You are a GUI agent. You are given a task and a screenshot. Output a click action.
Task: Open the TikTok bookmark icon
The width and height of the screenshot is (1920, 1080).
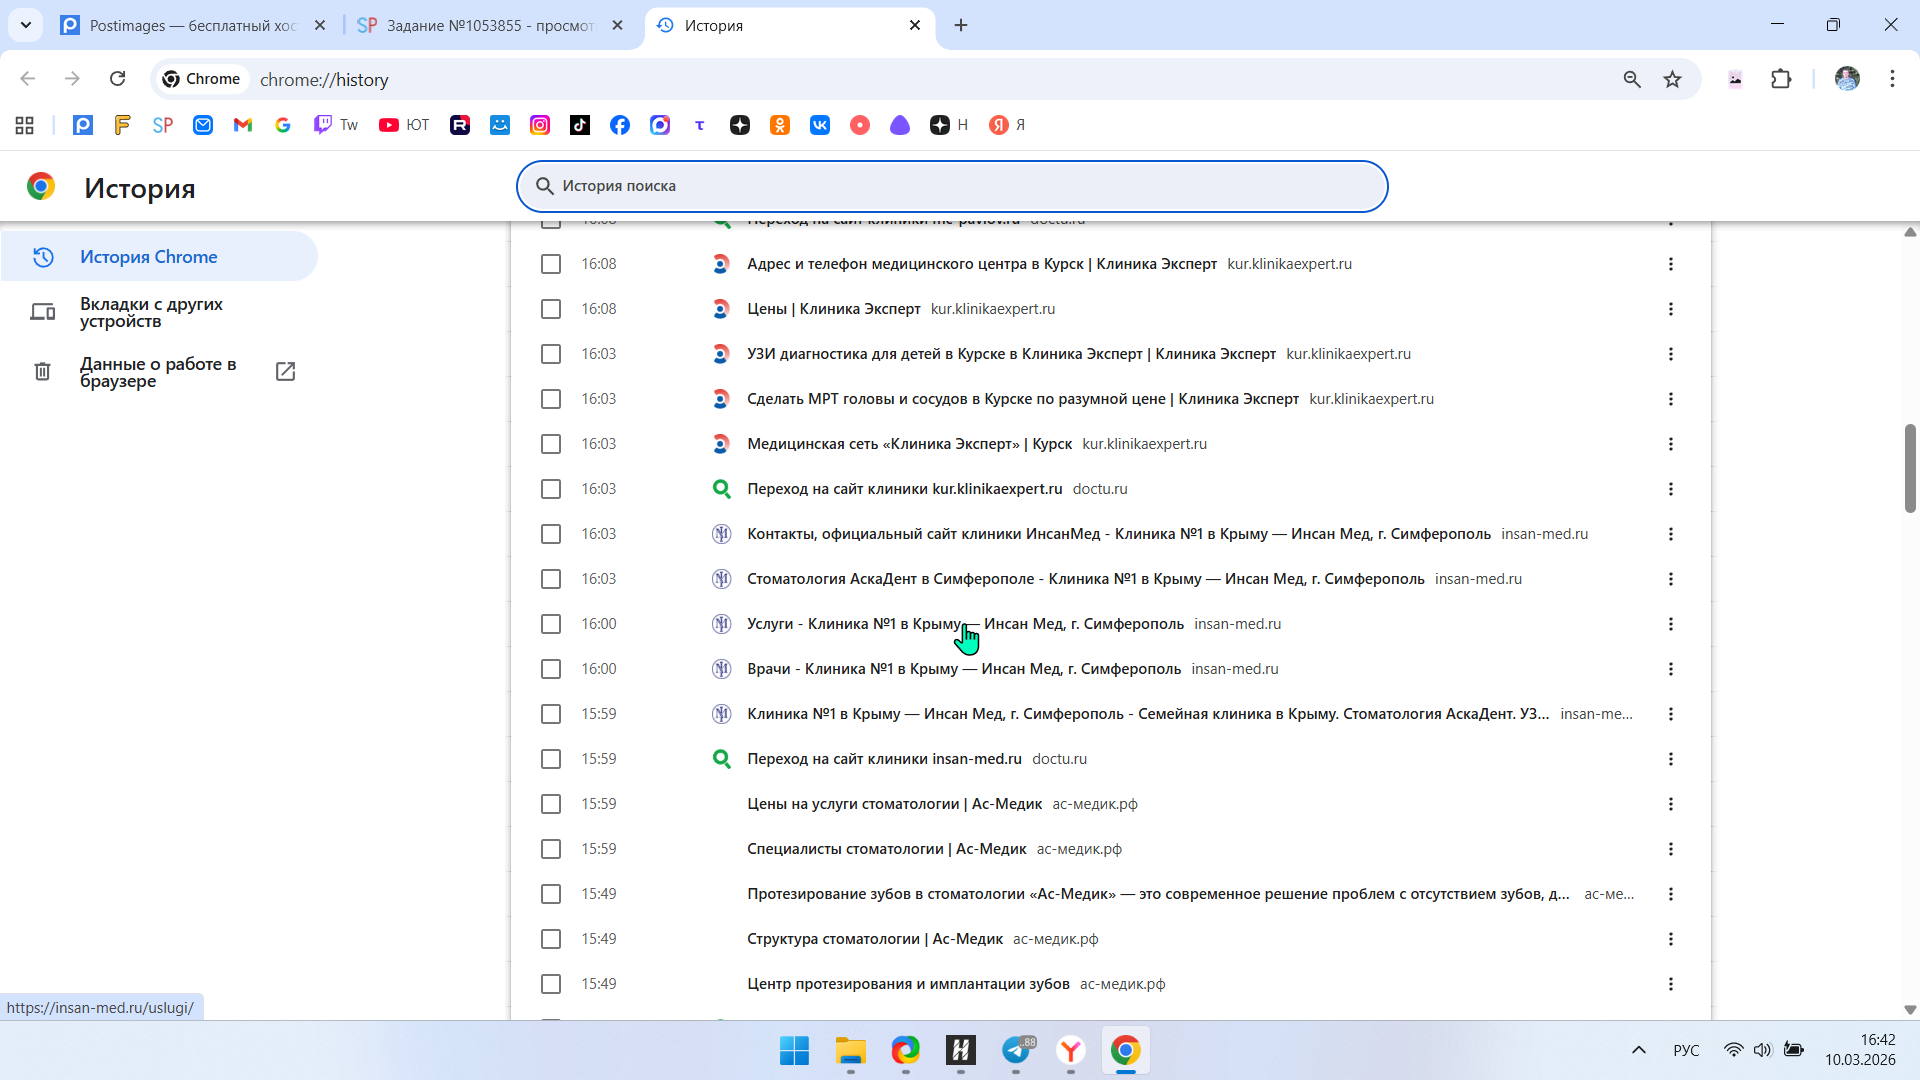point(580,125)
